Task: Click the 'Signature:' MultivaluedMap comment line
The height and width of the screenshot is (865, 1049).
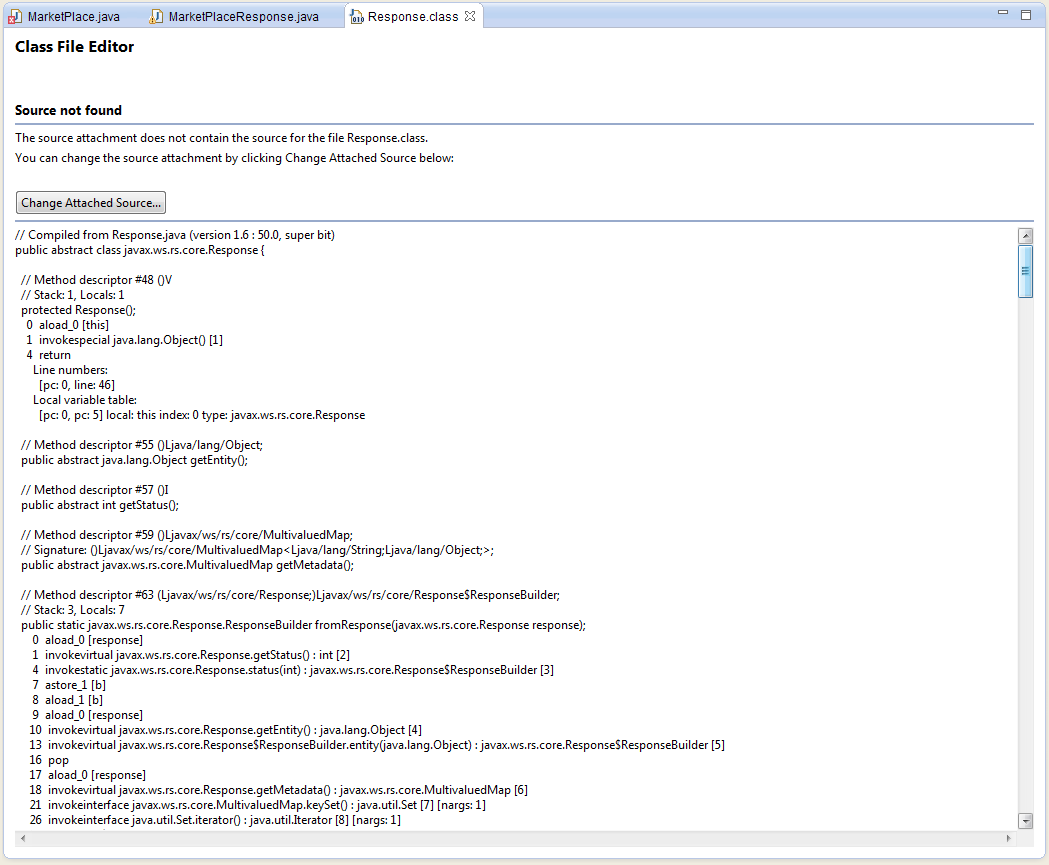Action: click(x=258, y=551)
